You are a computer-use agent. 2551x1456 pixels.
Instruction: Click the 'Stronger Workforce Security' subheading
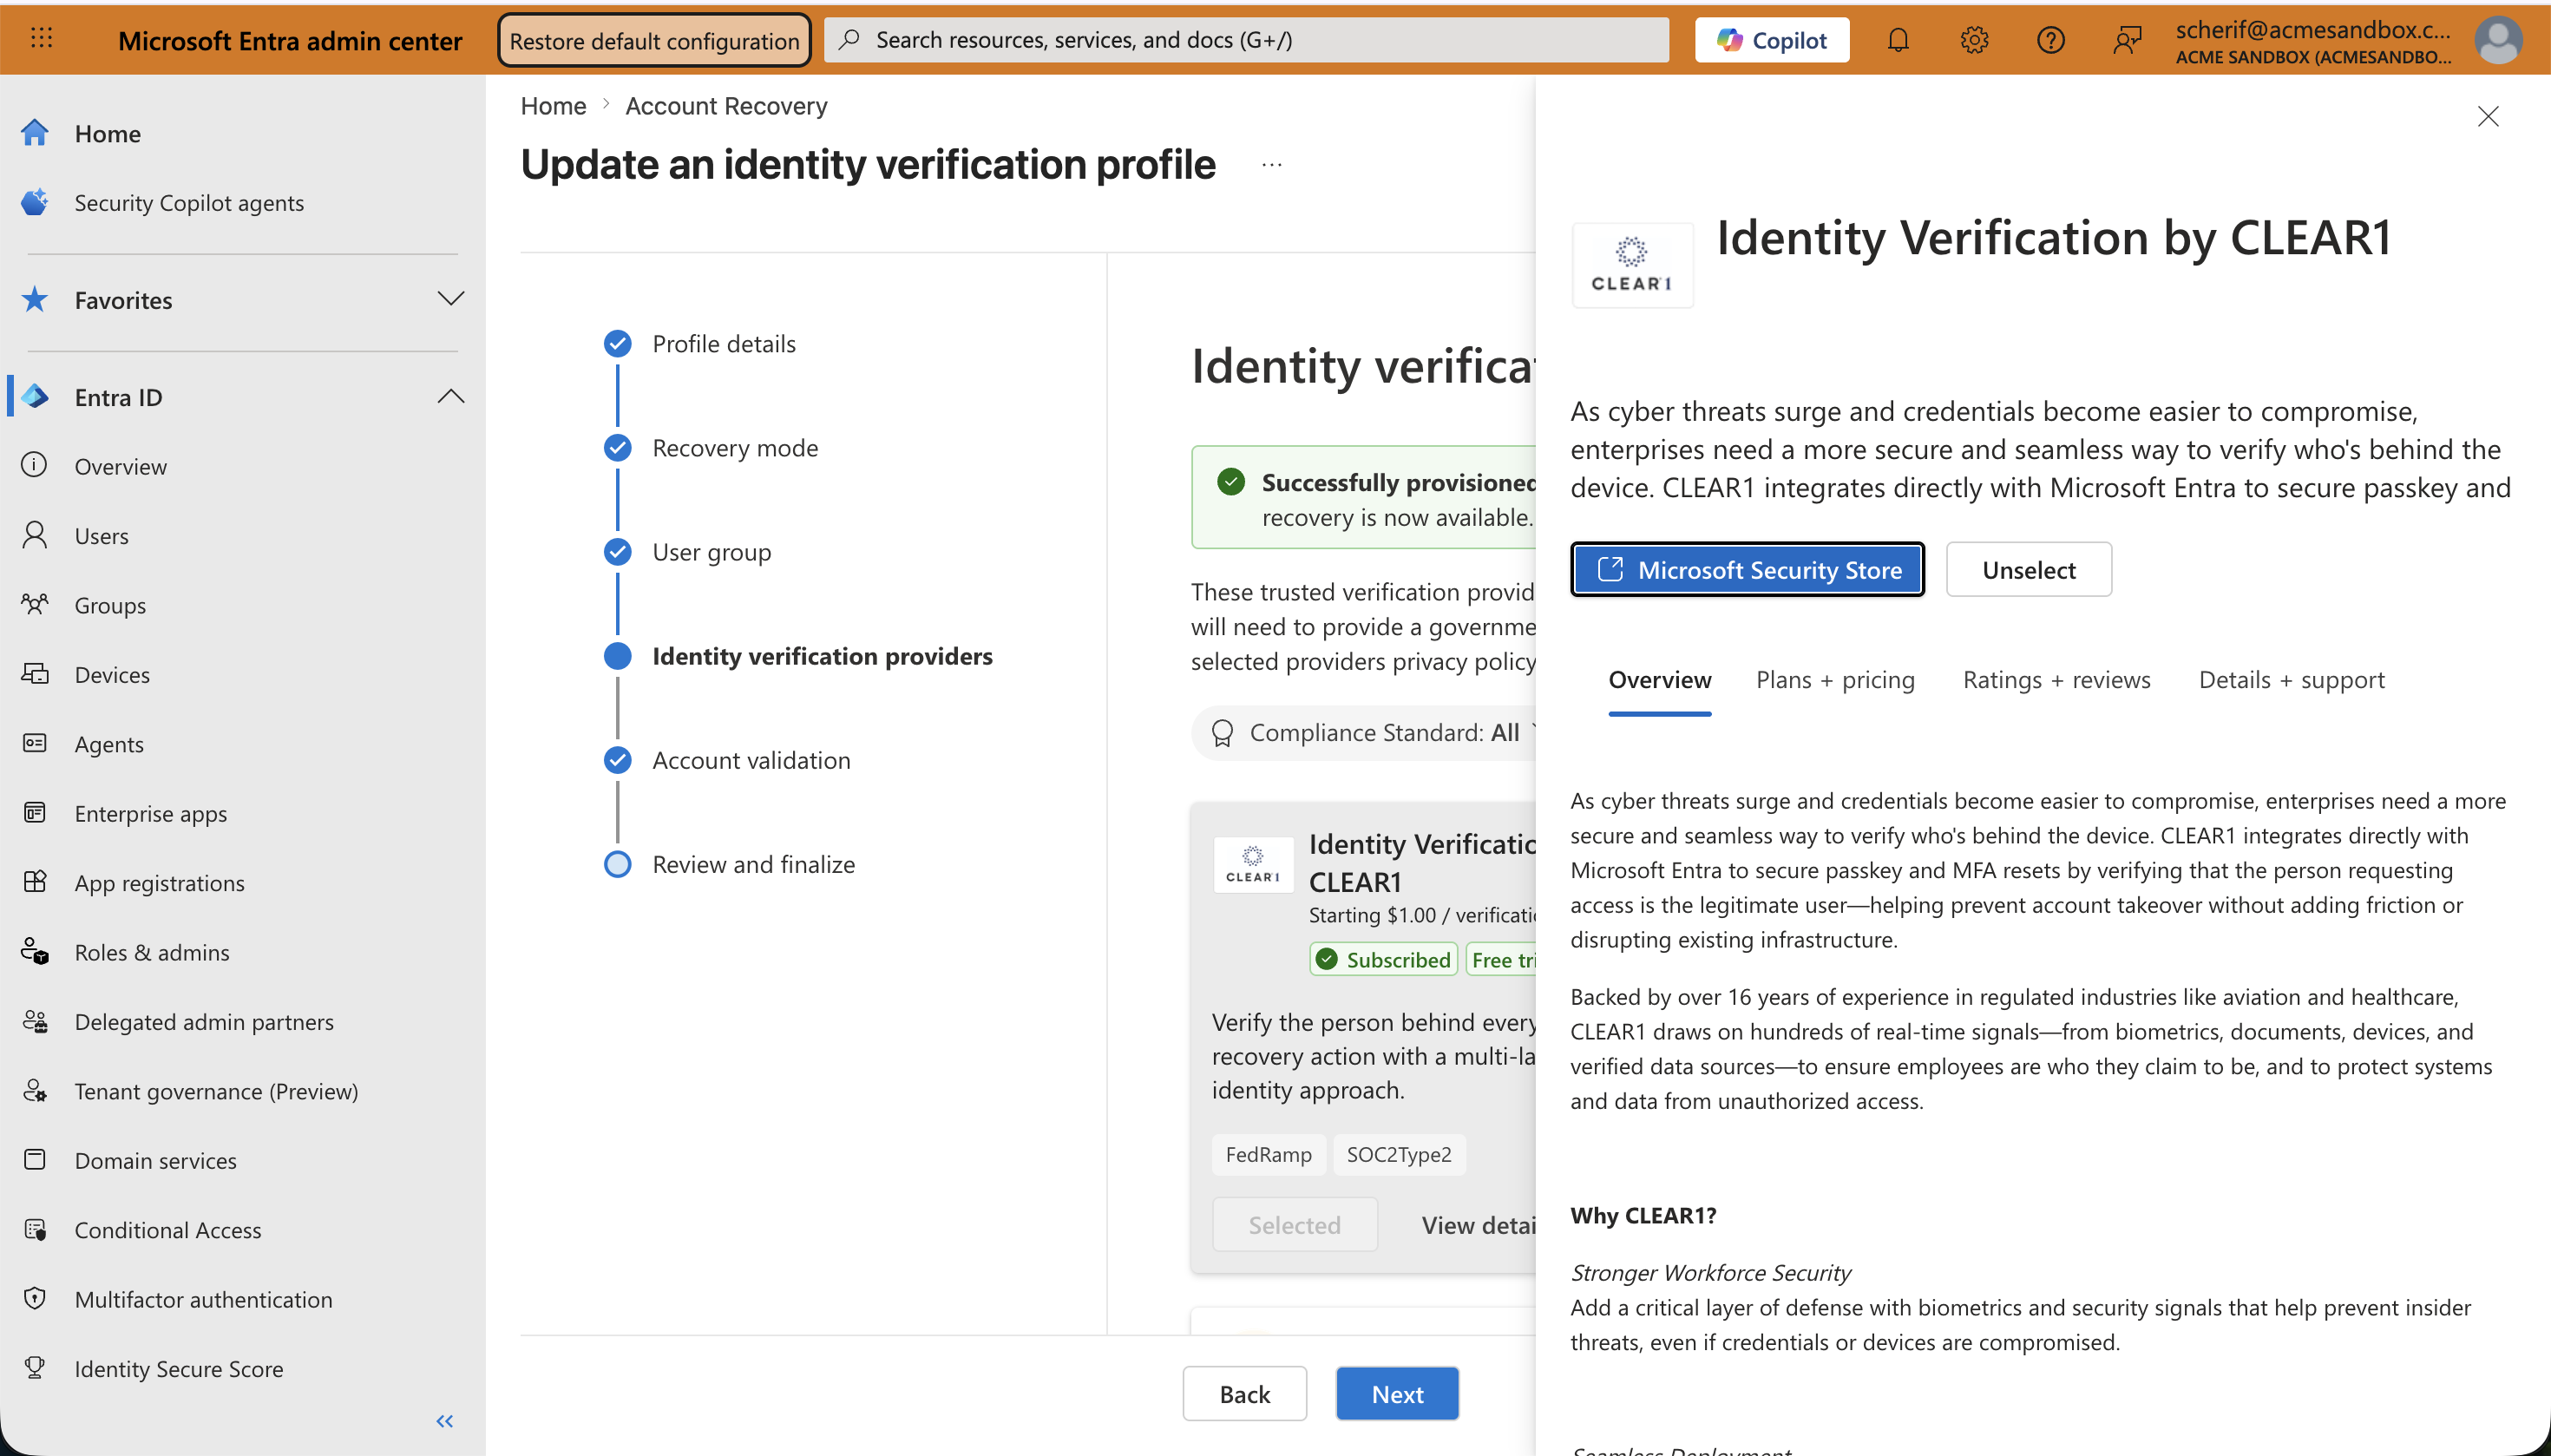click(x=1710, y=1273)
